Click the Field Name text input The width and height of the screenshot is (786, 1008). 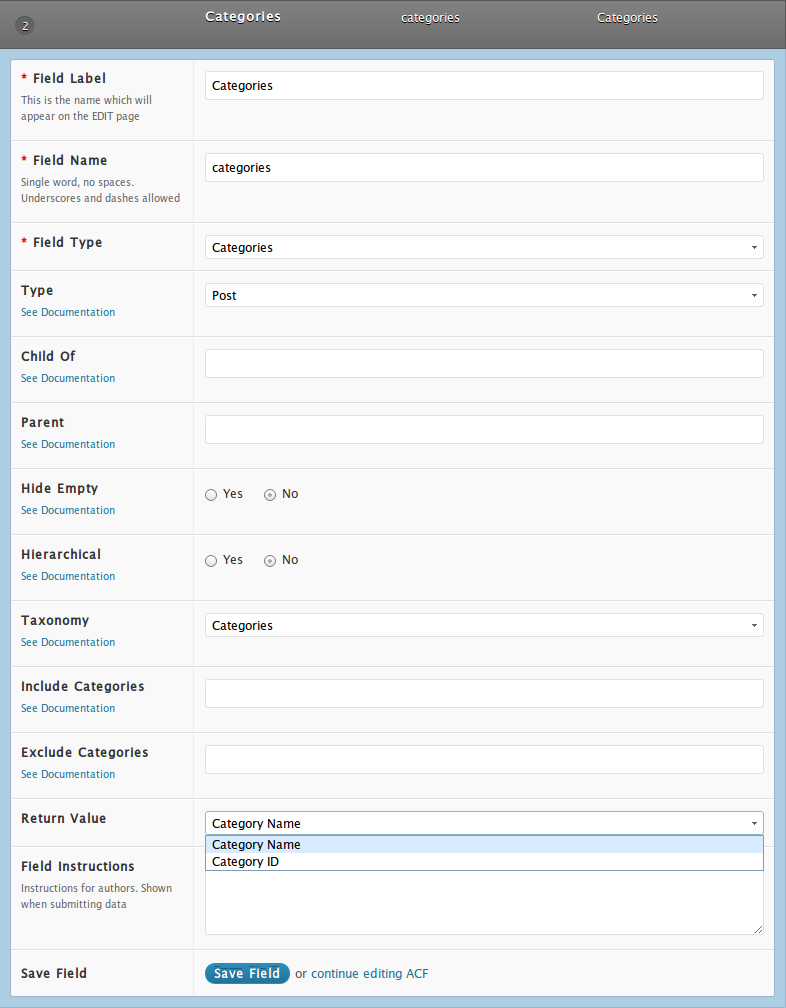tap(484, 168)
